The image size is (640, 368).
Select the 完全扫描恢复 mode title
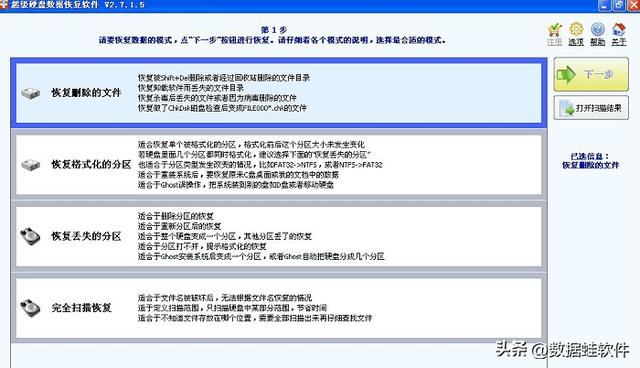(x=81, y=308)
